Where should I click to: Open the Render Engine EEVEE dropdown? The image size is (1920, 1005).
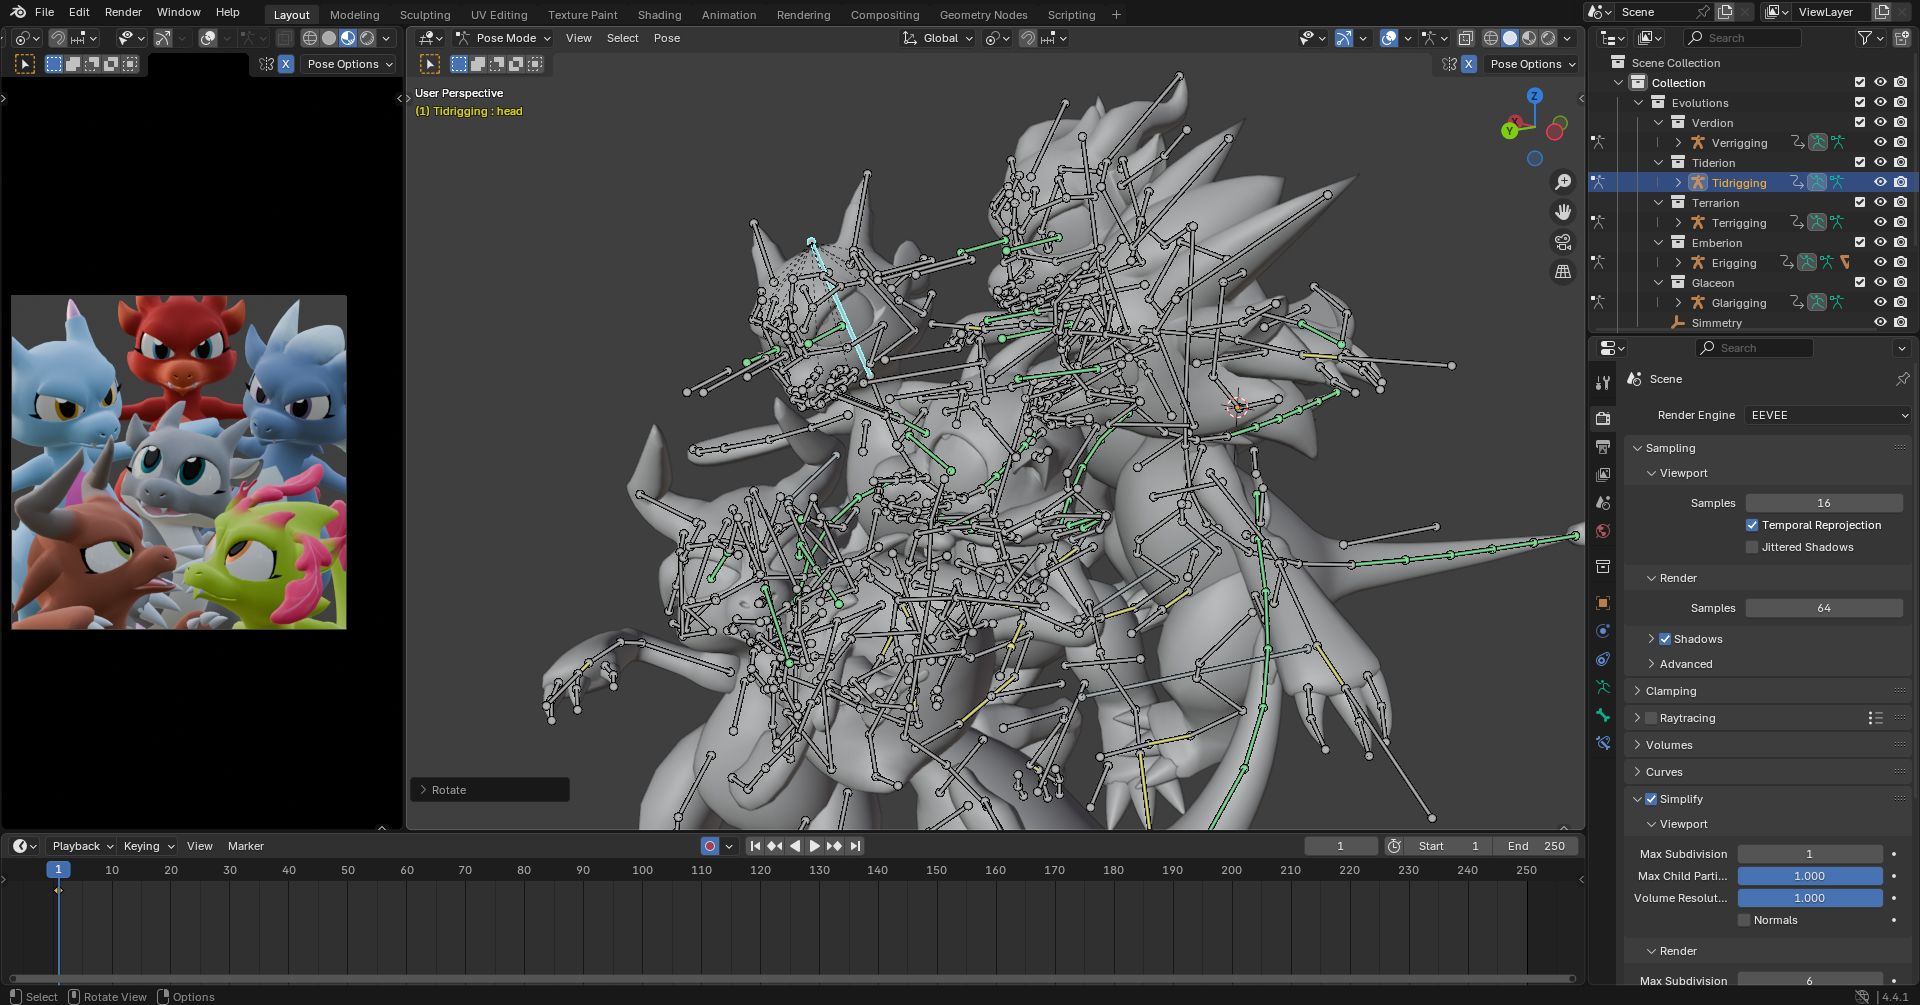1829,415
